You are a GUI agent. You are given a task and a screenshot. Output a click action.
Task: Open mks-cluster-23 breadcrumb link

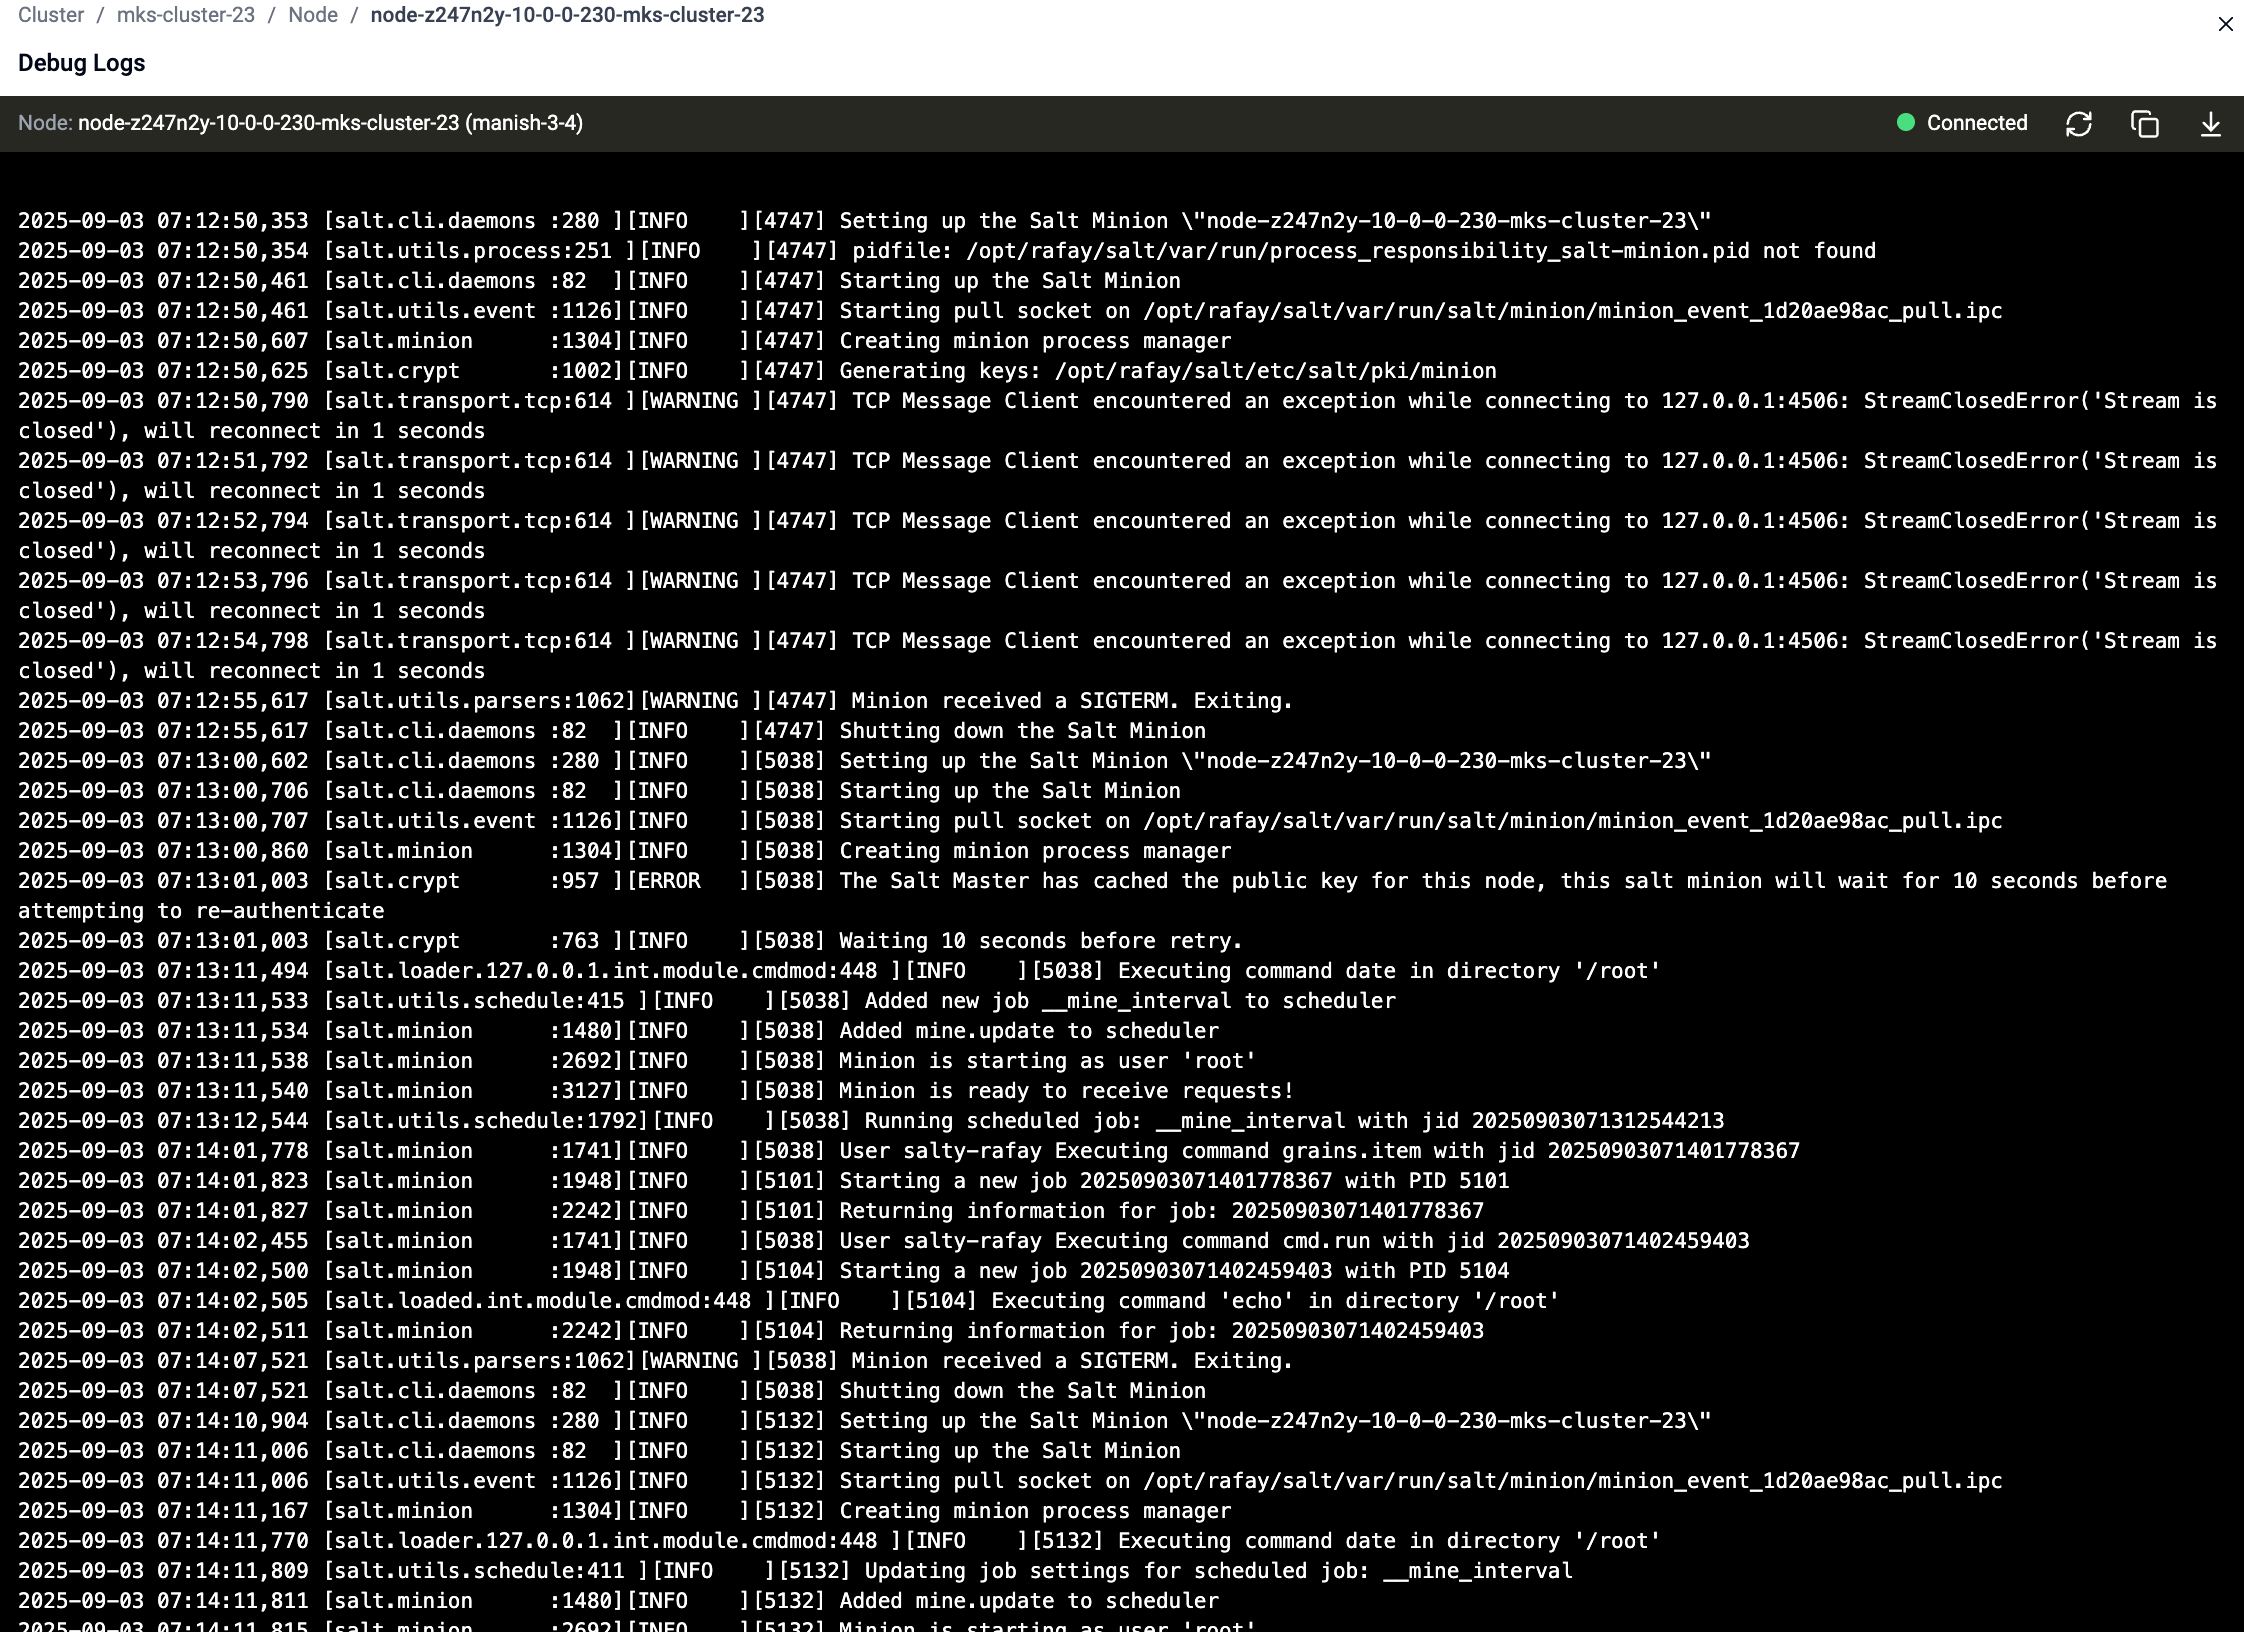pyautogui.click(x=185, y=15)
